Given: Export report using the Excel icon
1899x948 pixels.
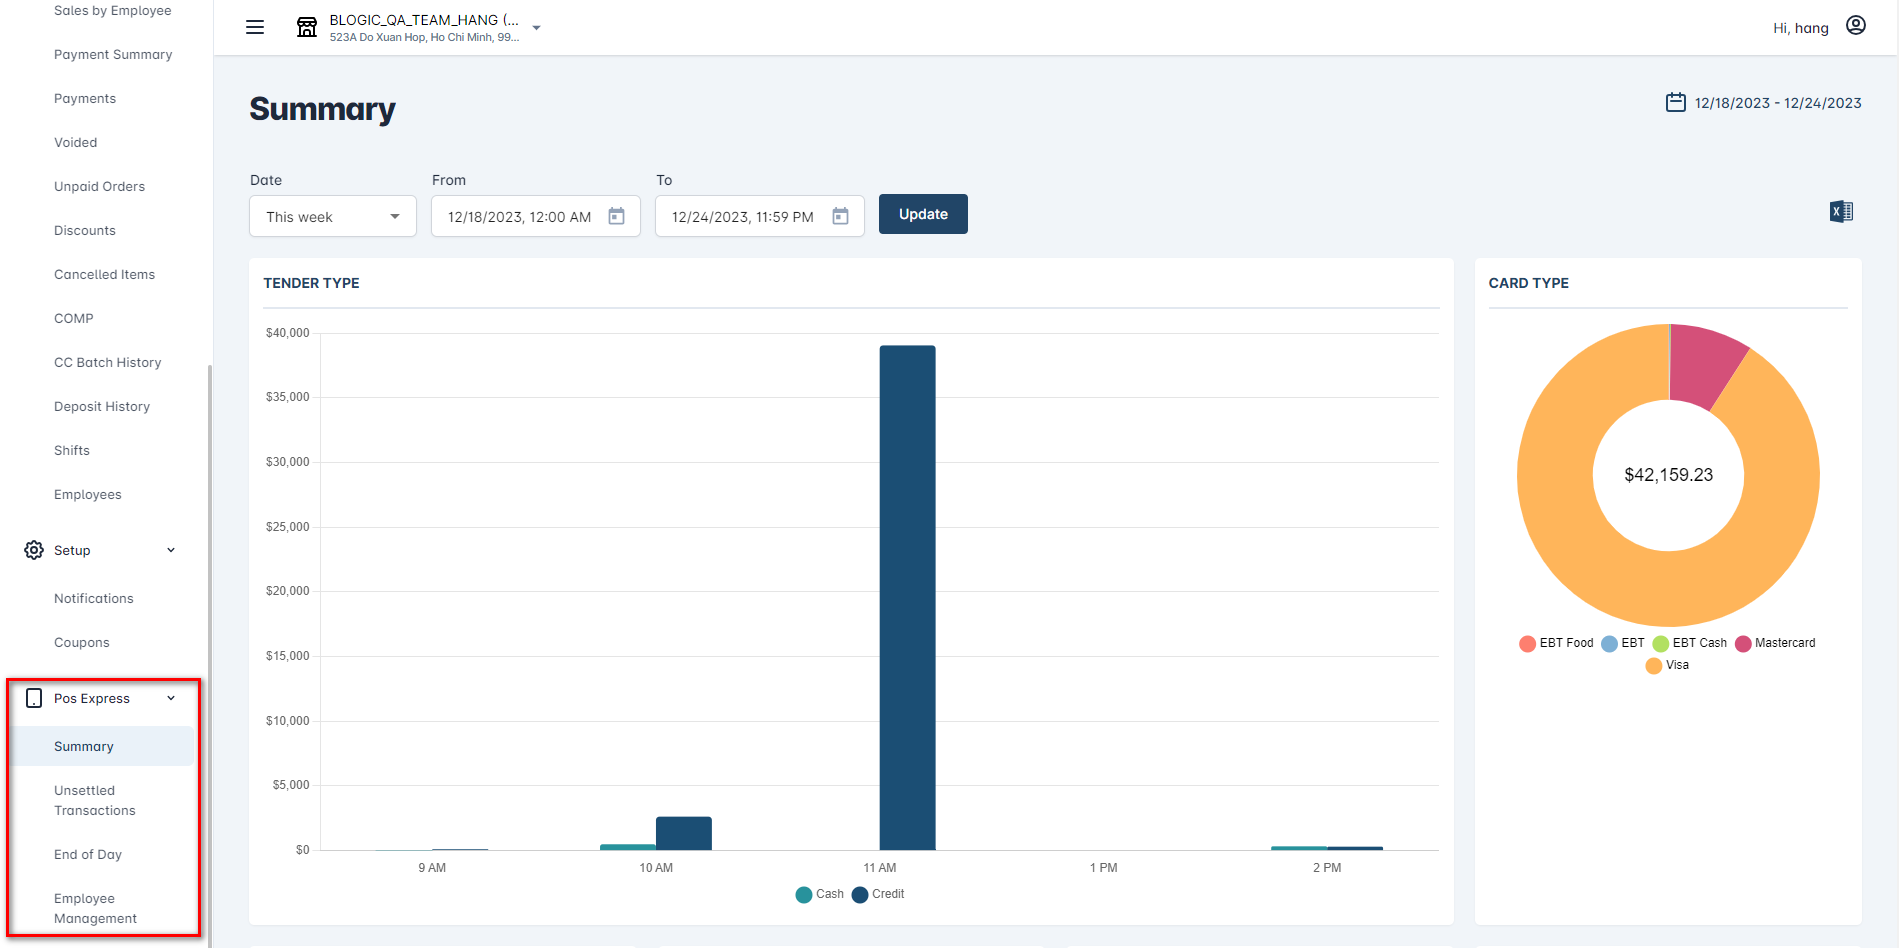Looking at the screenshot, I should [x=1840, y=212].
